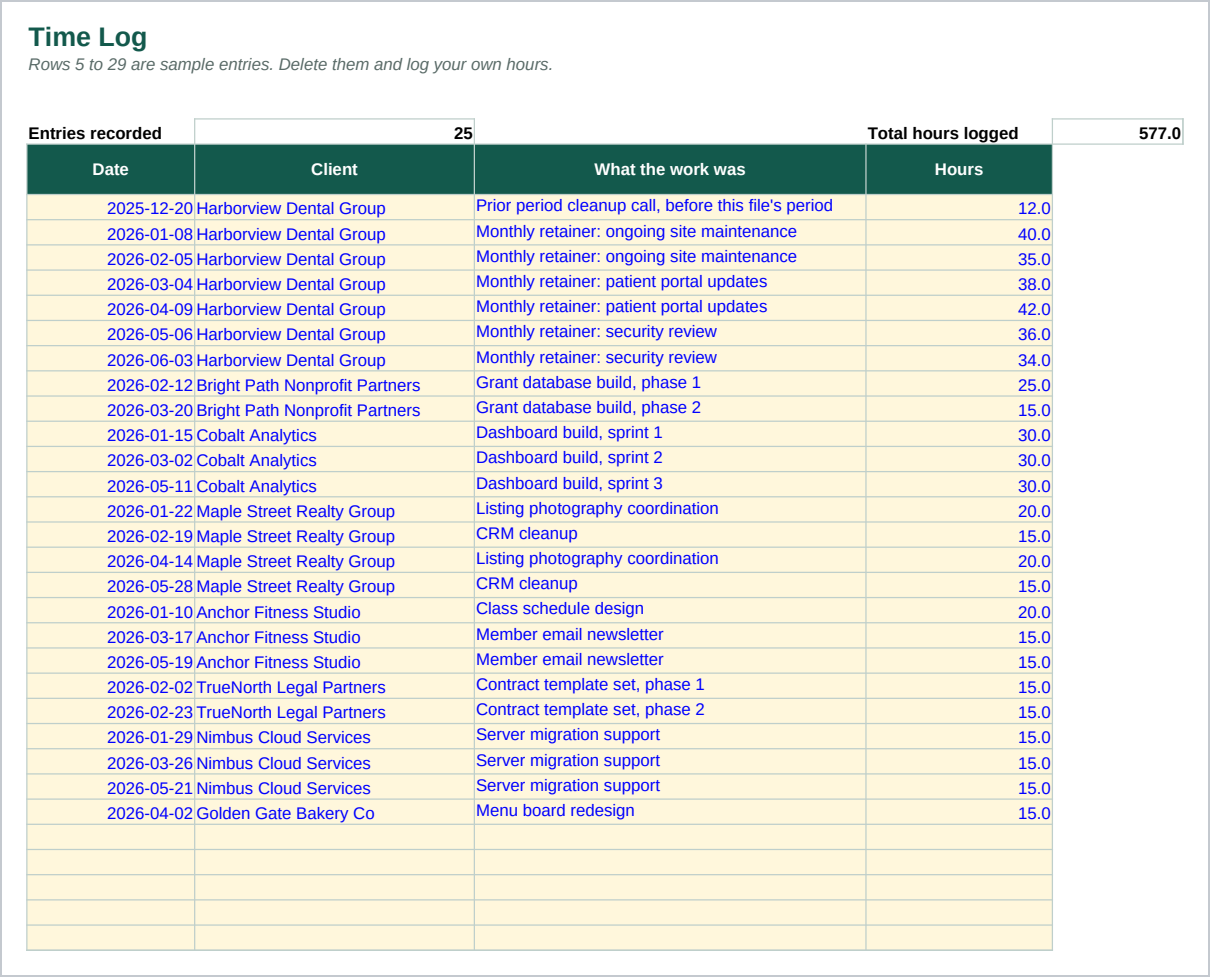The width and height of the screenshot is (1210, 977).
Task: Select date cell 2026-03-04
Action: click(x=111, y=283)
